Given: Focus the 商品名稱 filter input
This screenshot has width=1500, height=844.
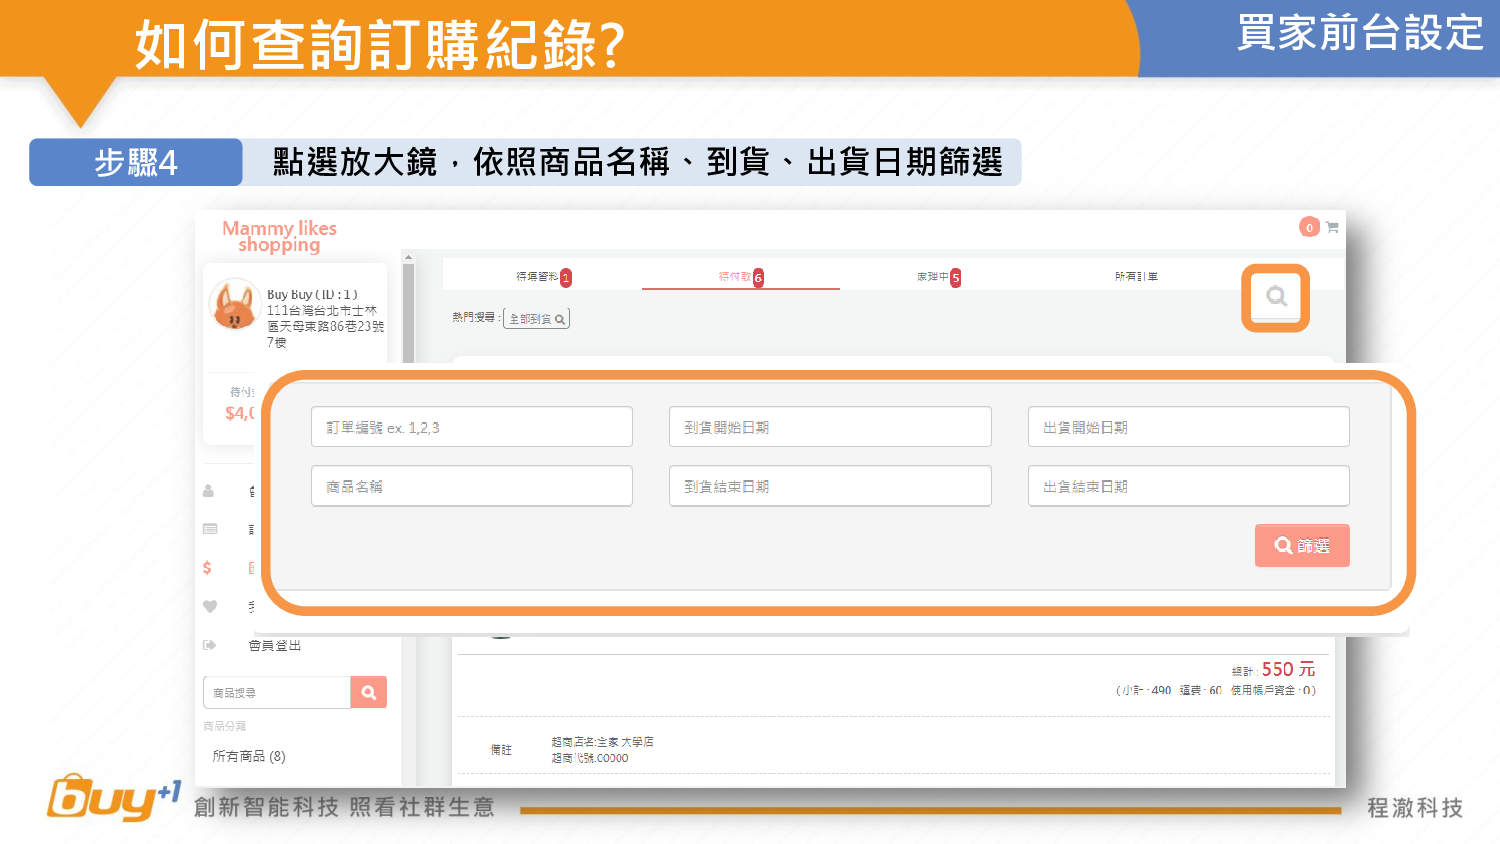Looking at the screenshot, I should point(471,486).
